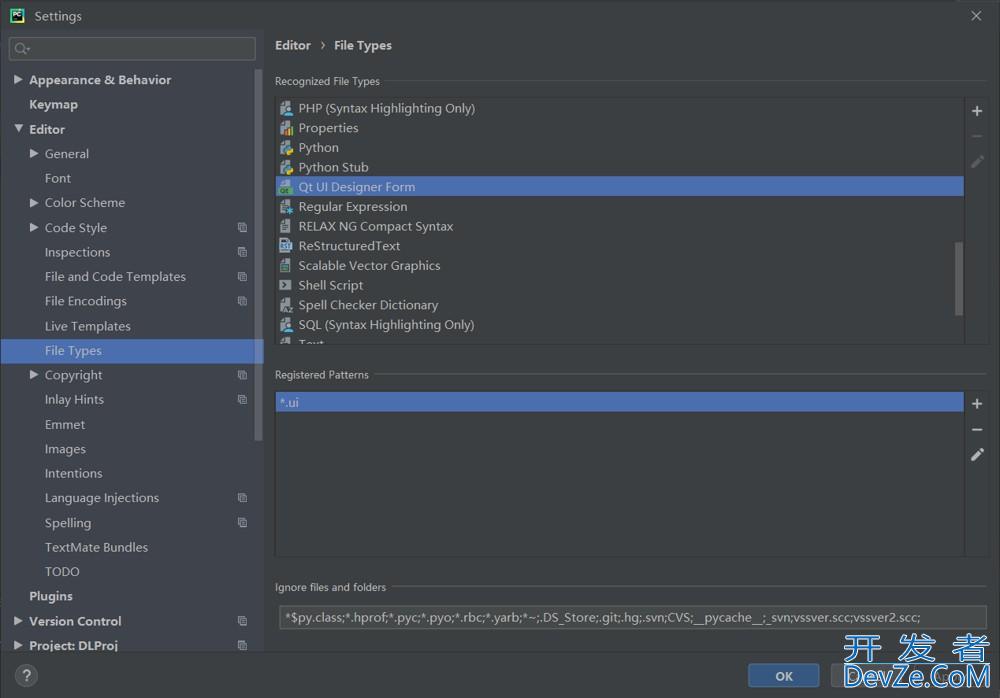Open the Live Templates settings page
This screenshot has width=1000, height=698.
pos(87,326)
